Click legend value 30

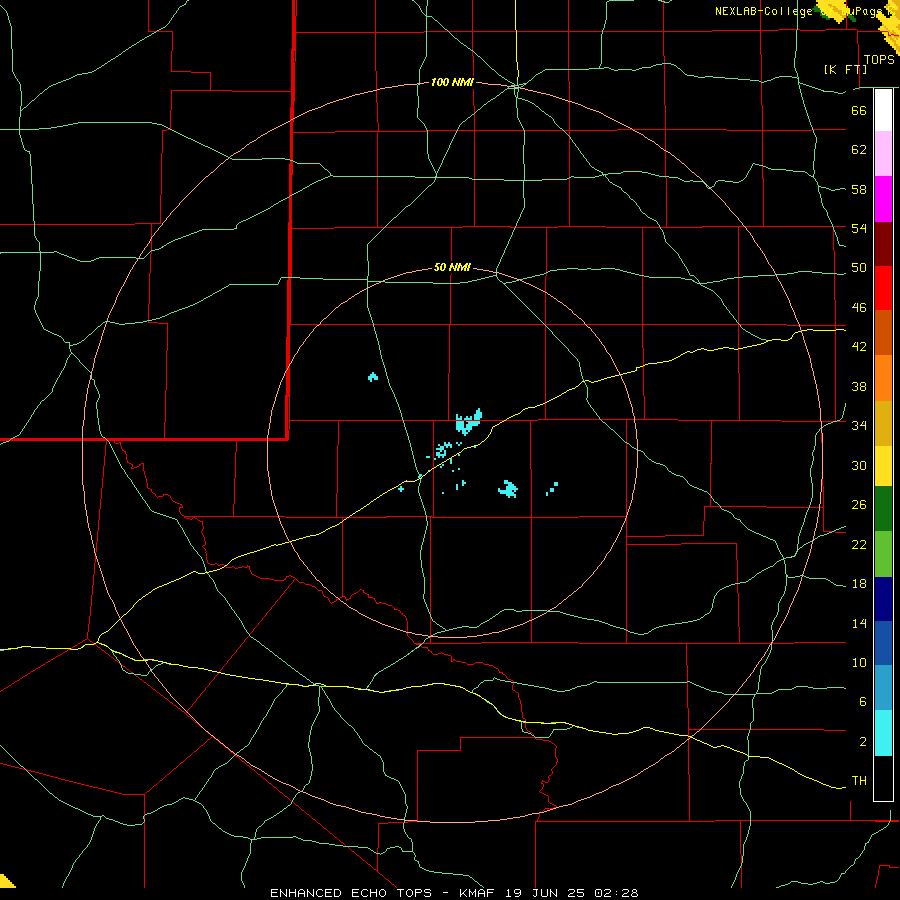click(859, 465)
